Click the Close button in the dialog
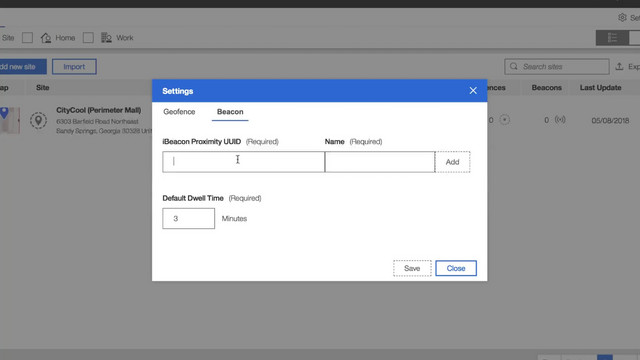640x360 pixels. click(x=456, y=268)
